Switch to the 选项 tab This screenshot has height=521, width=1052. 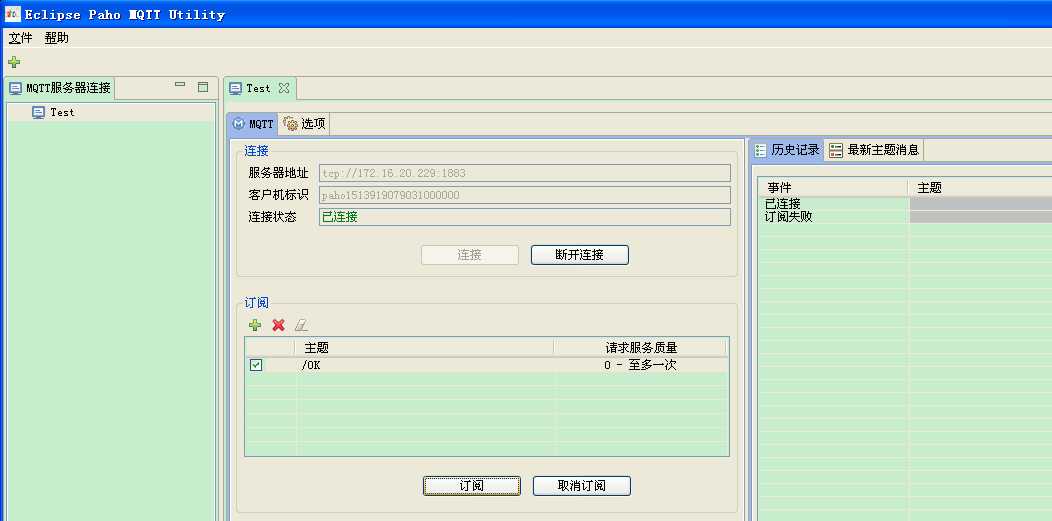click(x=304, y=124)
